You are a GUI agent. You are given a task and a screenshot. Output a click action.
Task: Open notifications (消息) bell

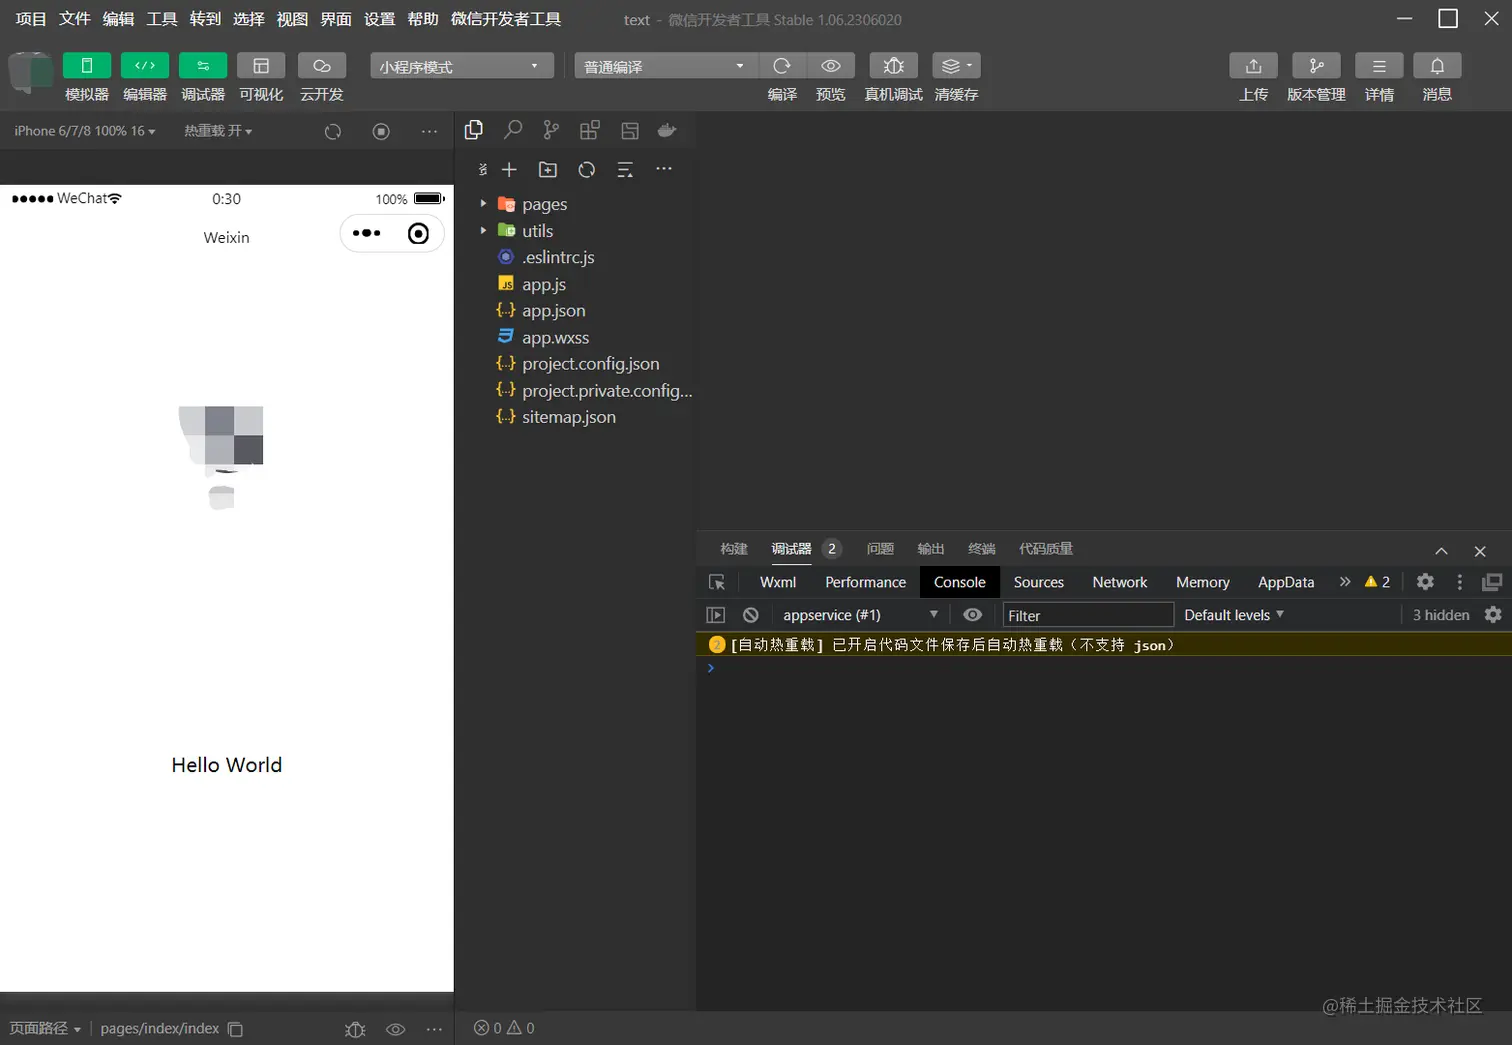click(1437, 66)
